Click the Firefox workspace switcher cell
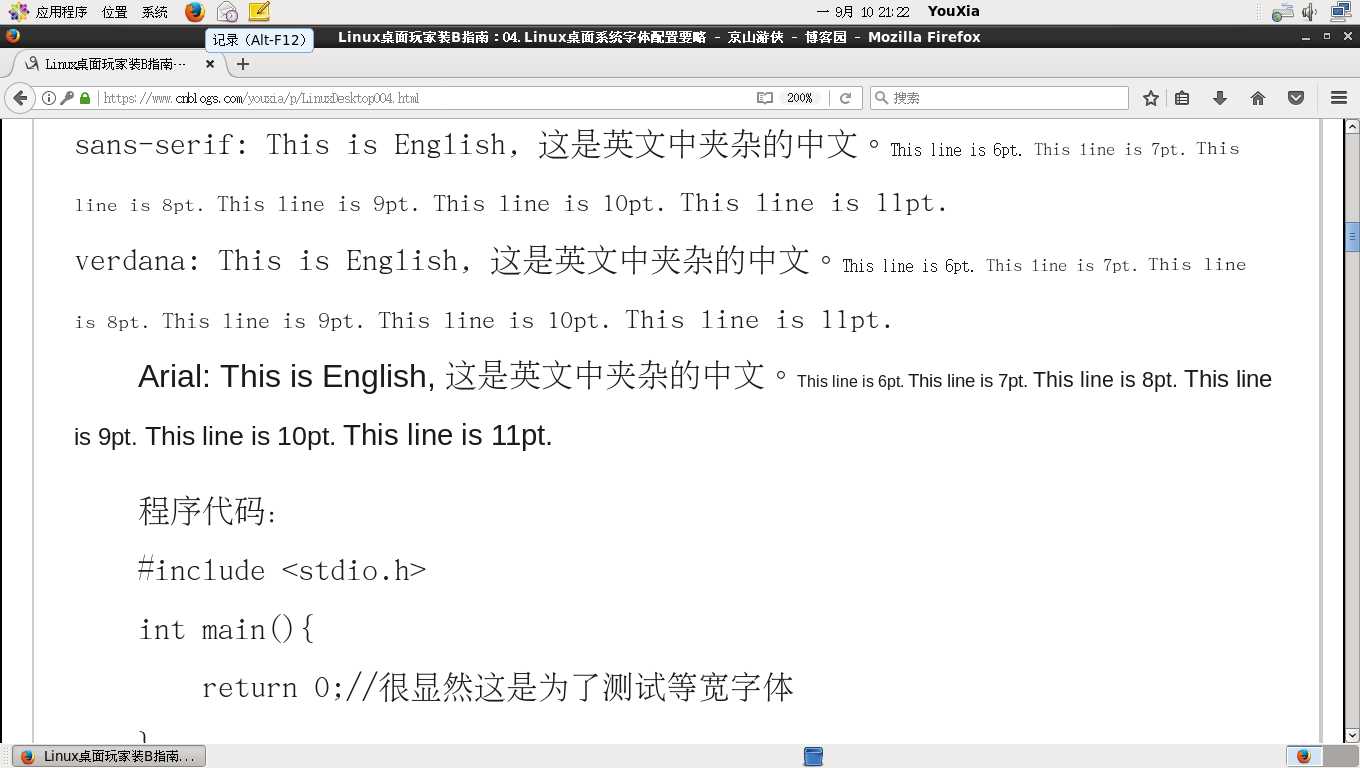The height and width of the screenshot is (768, 1360). [x=1304, y=757]
